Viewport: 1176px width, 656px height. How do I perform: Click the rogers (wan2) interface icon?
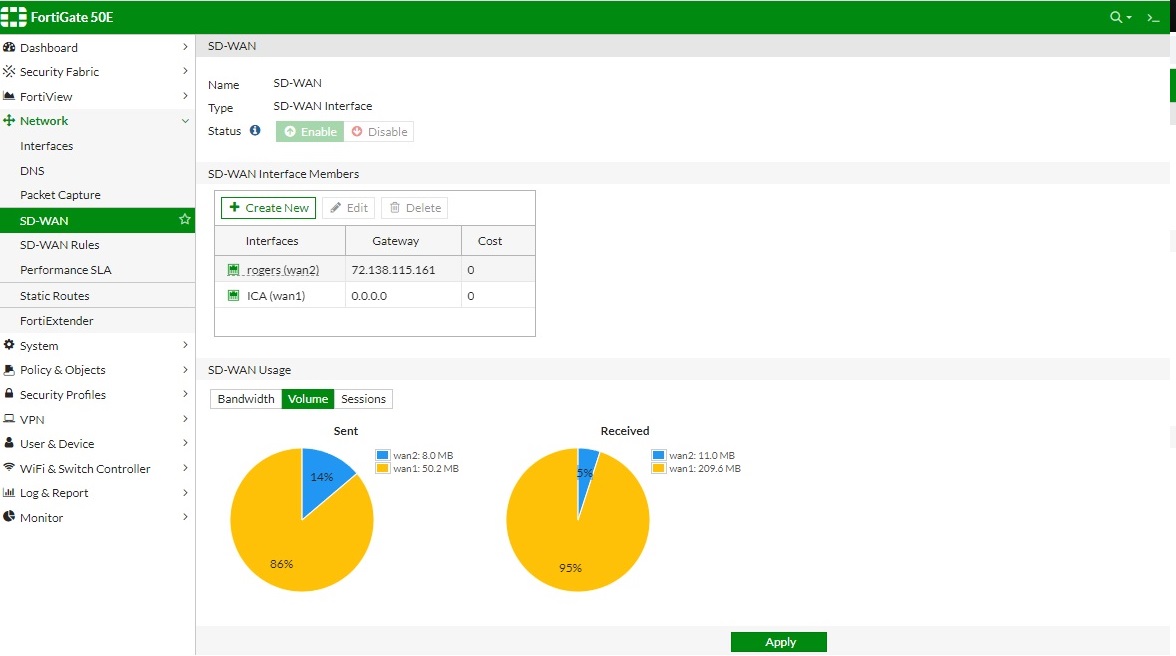pyautogui.click(x=233, y=270)
